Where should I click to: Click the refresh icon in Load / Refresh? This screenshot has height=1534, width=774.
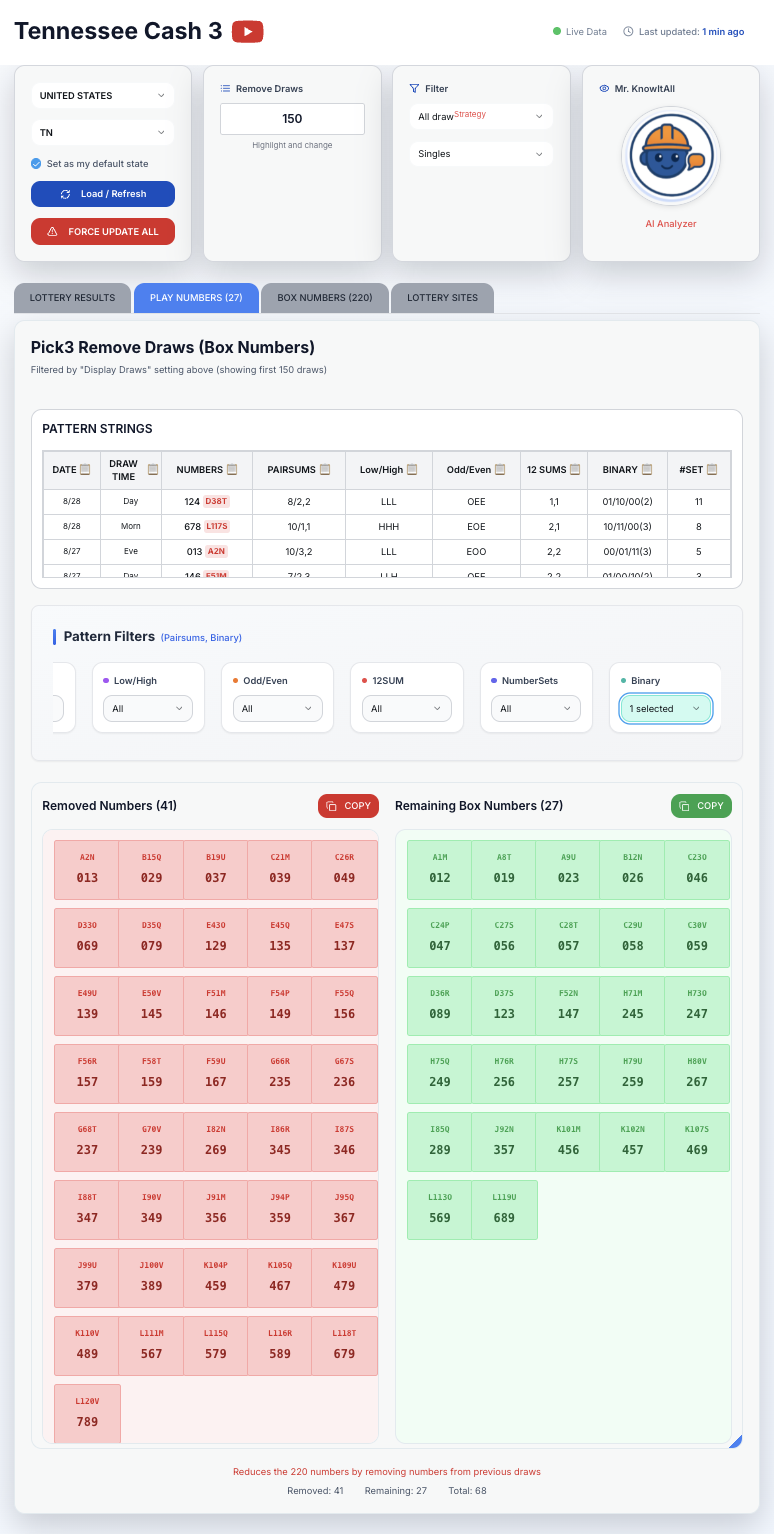coord(66,194)
